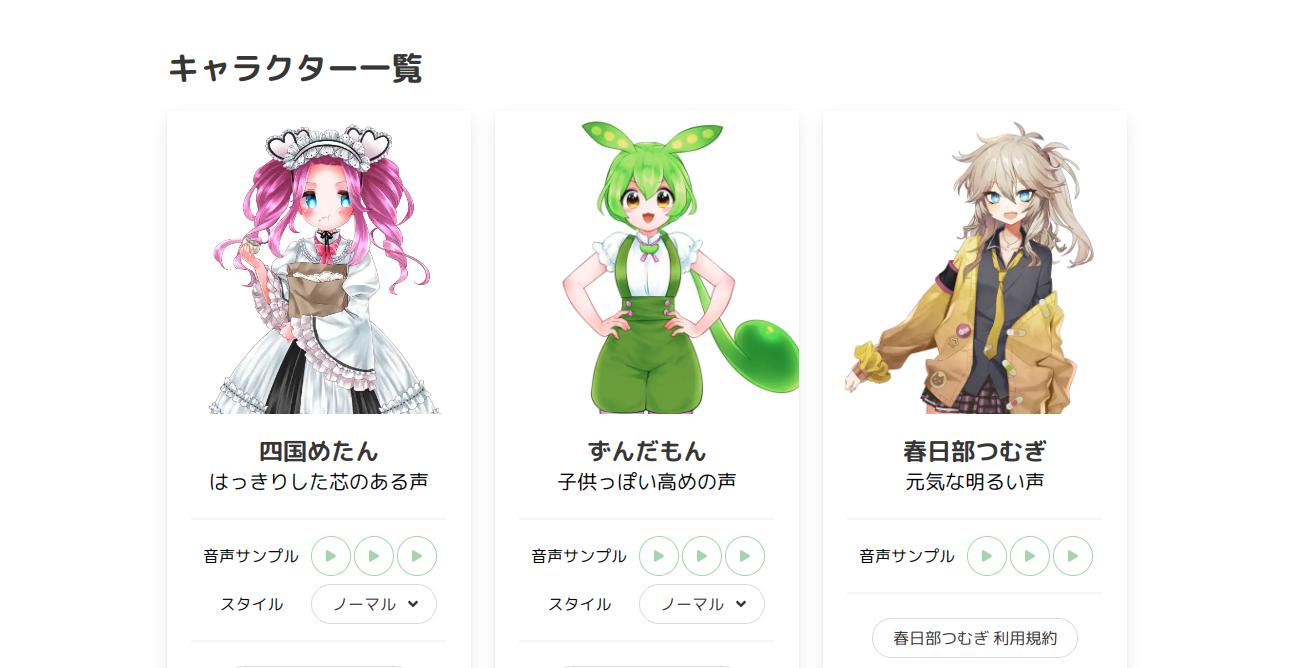Image resolution: width=1294 pixels, height=668 pixels.
Task: Play second voice sample for 四国めたん
Action: coord(374,556)
